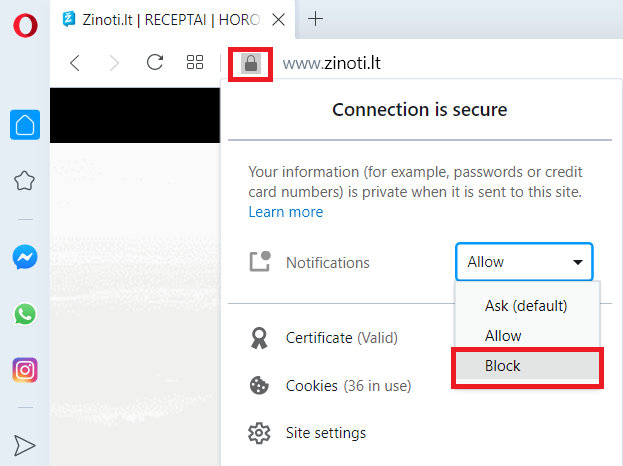The width and height of the screenshot is (623, 466).
Task: Follow the Learn more link
Action: click(286, 212)
